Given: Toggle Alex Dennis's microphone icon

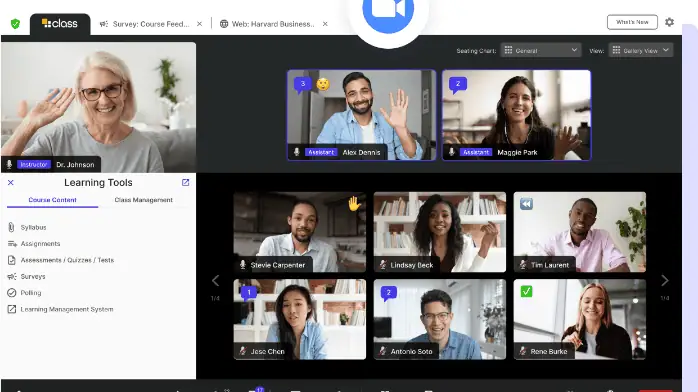Looking at the screenshot, I should tap(296, 152).
